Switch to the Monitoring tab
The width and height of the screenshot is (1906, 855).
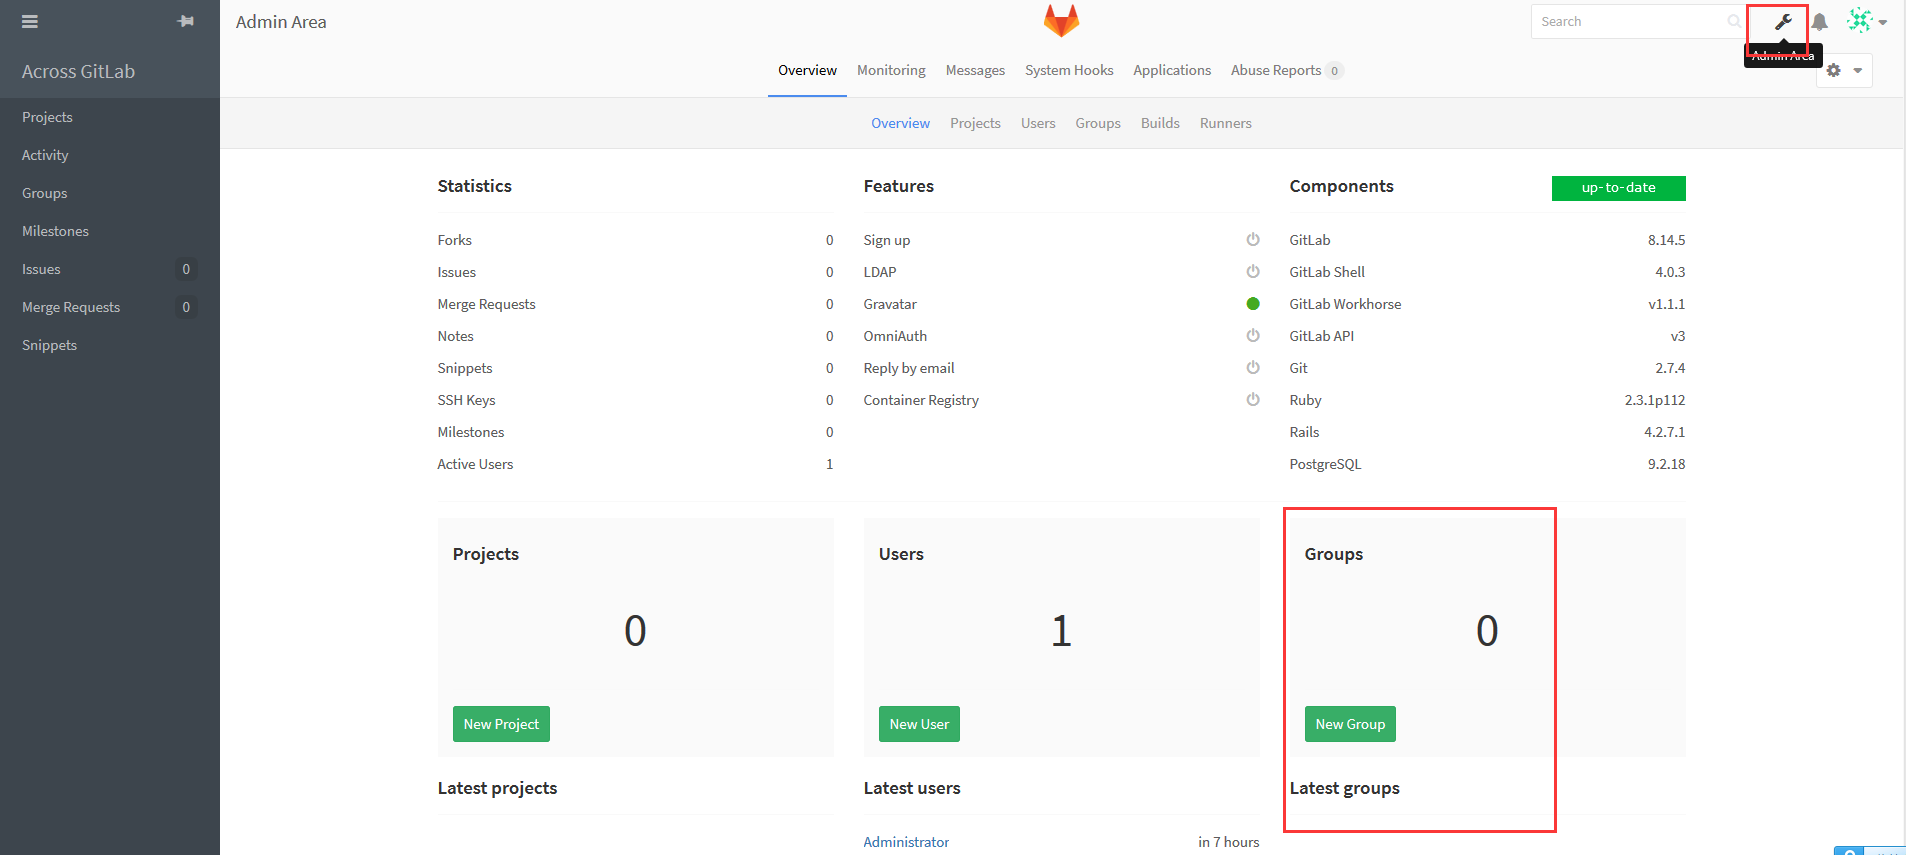(x=891, y=70)
